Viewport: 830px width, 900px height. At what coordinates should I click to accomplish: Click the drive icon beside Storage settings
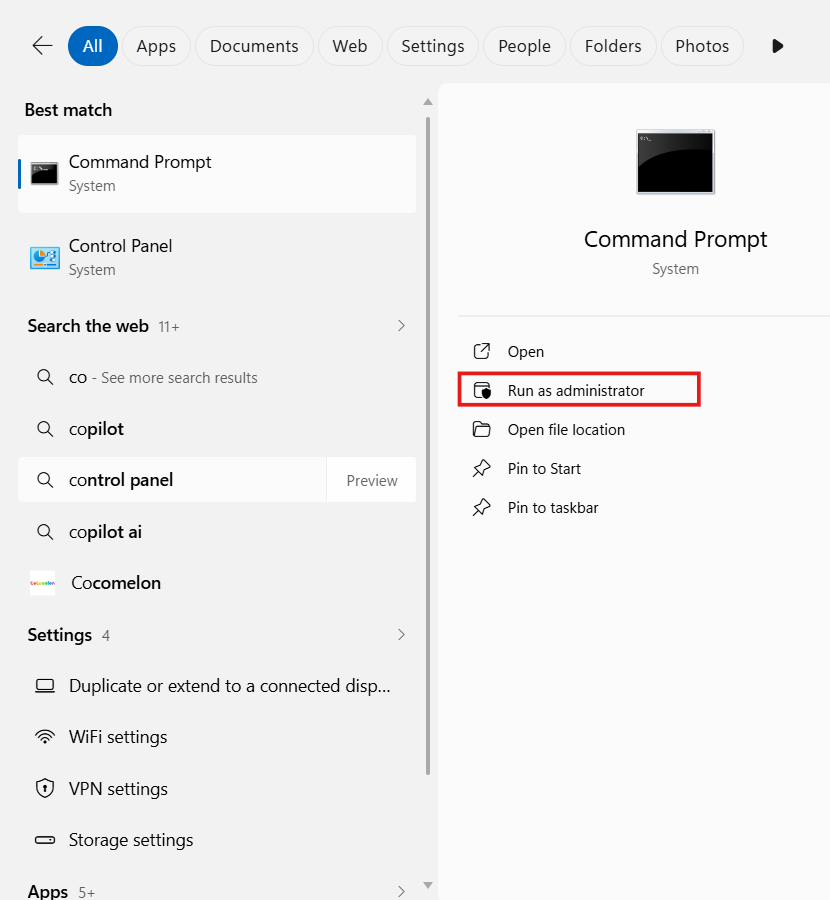pyautogui.click(x=45, y=840)
